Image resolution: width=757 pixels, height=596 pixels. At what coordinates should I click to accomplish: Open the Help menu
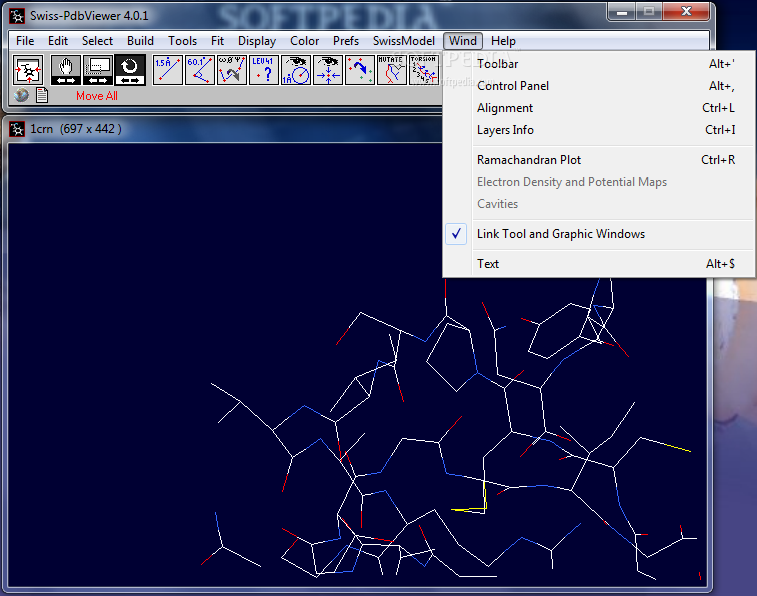503,41
